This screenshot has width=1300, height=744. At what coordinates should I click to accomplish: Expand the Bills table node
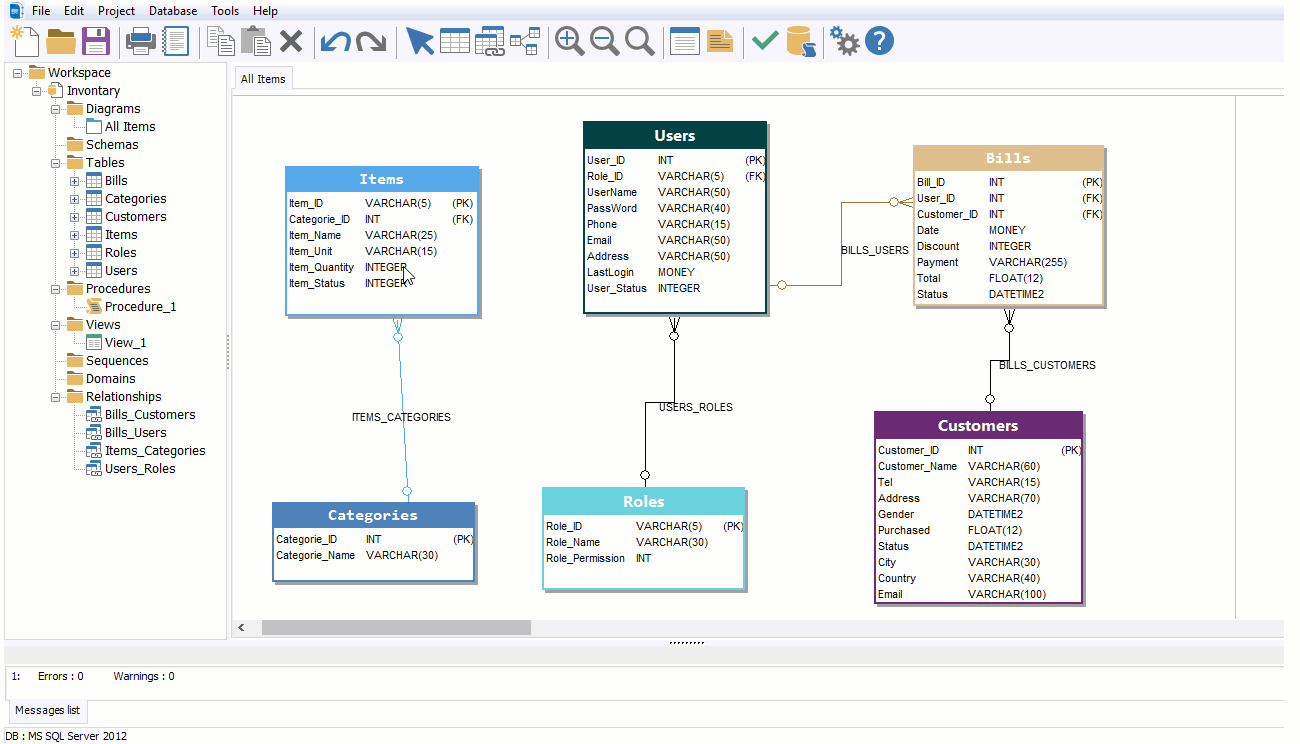pos(72,180)
